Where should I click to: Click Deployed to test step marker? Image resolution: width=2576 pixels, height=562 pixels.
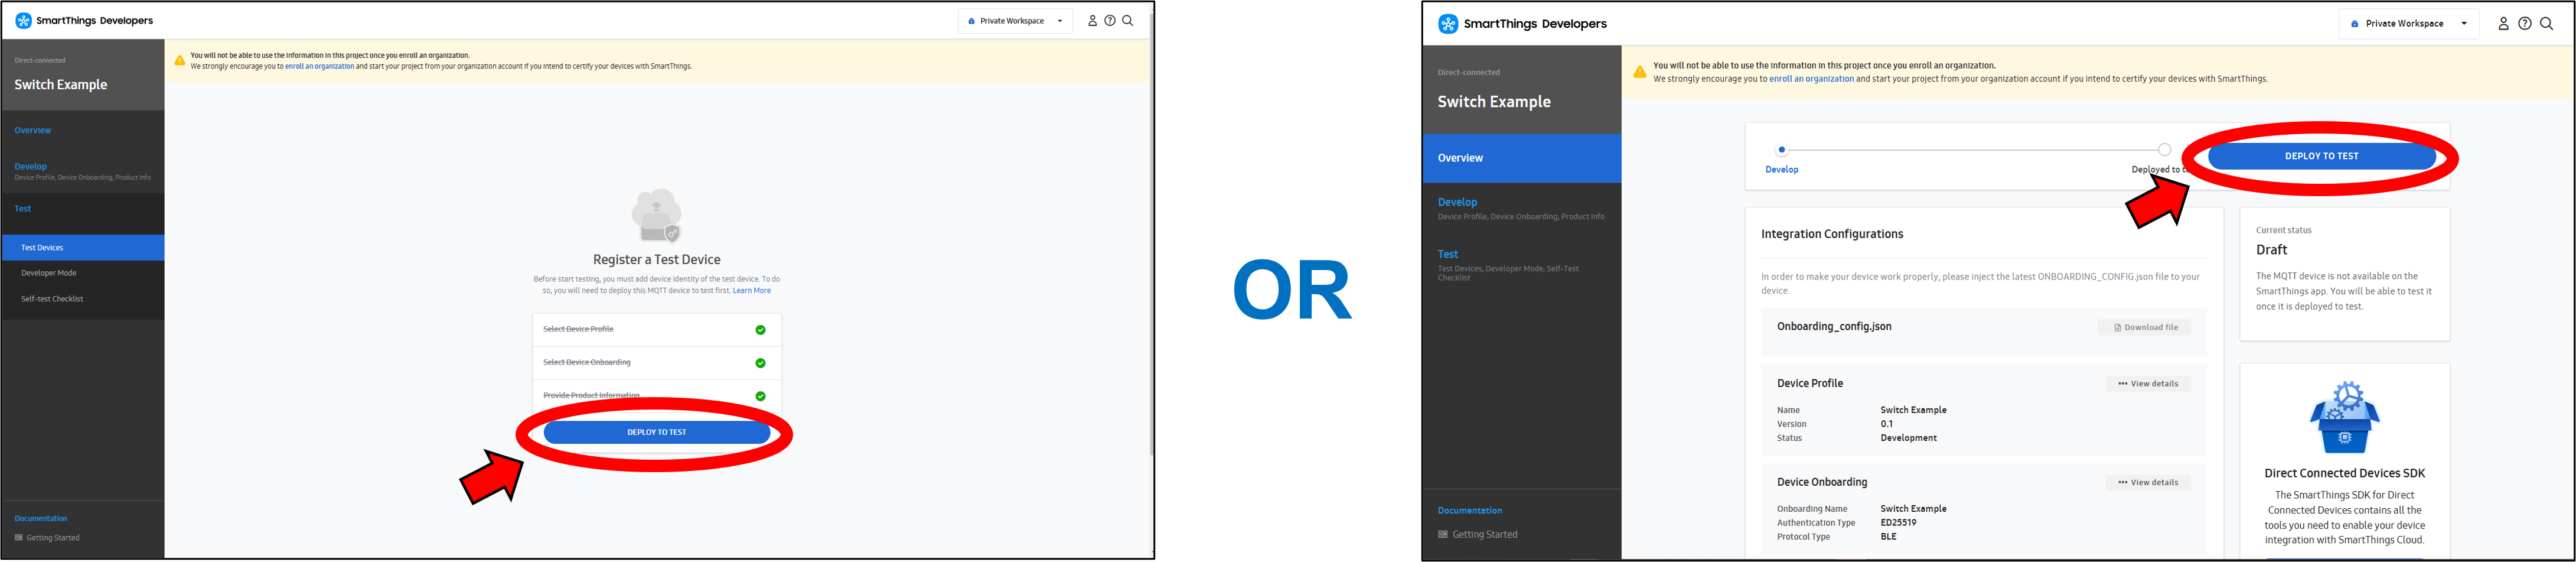pyautogui.click(x=2164, y=150)
